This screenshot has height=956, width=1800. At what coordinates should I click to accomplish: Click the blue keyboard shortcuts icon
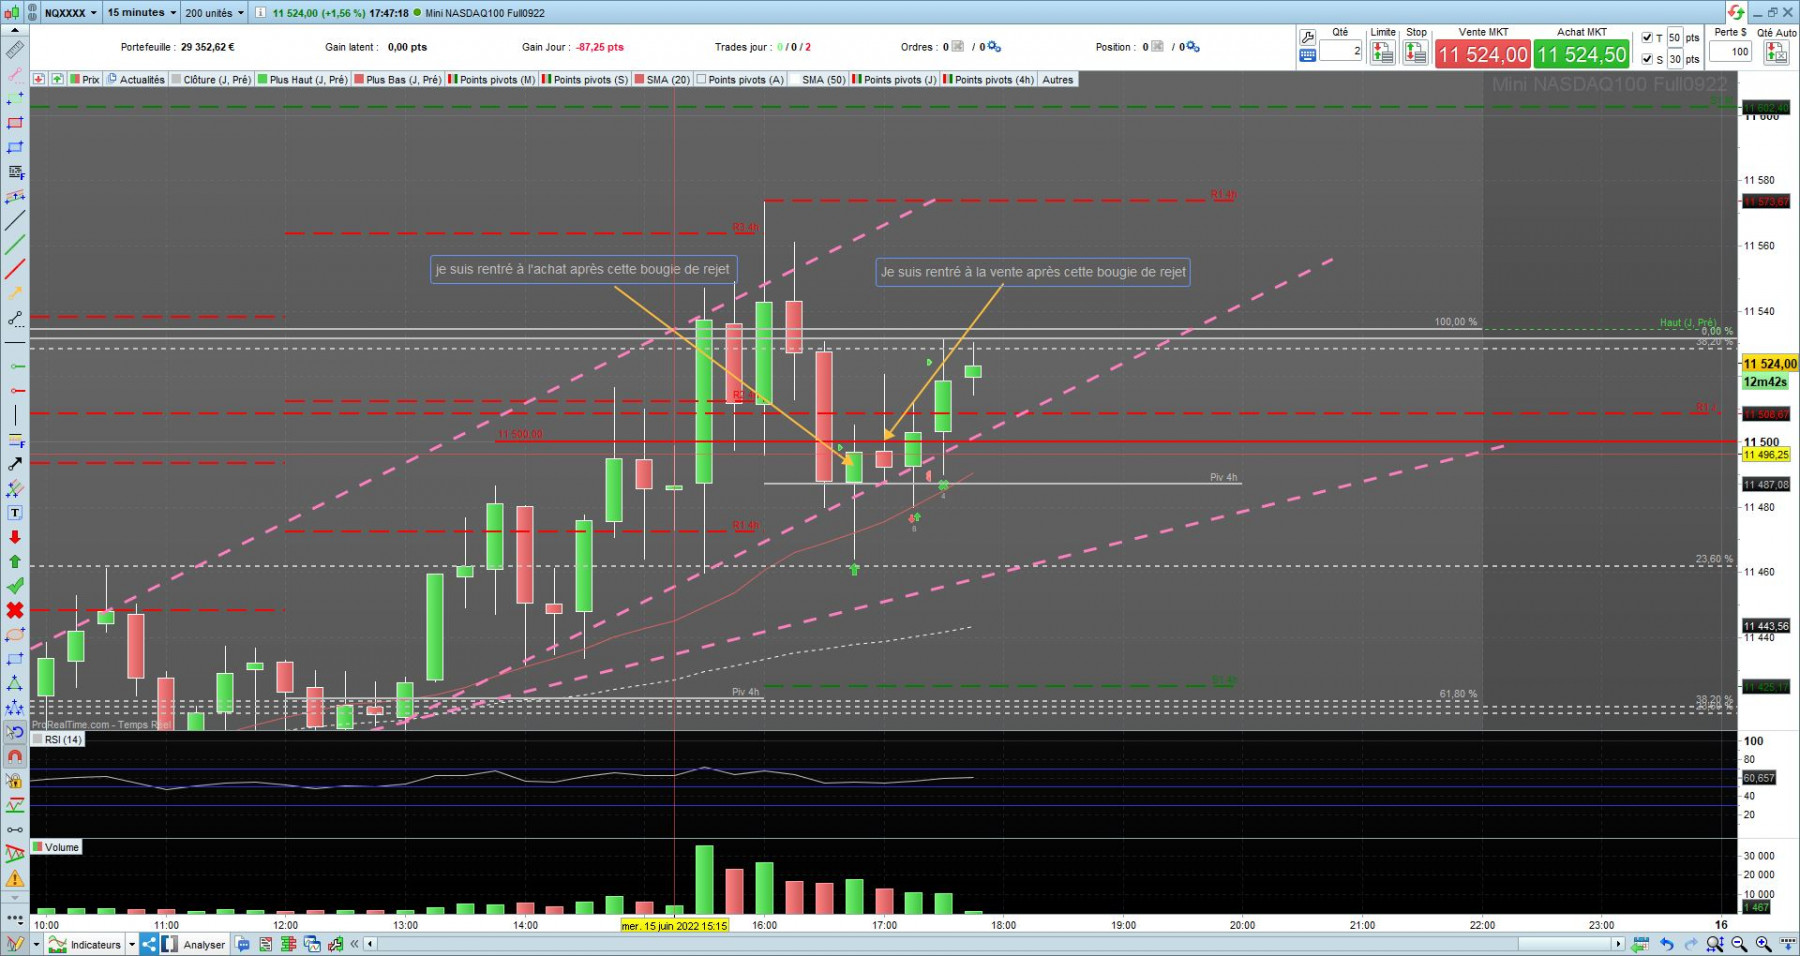pos(1307,56)
